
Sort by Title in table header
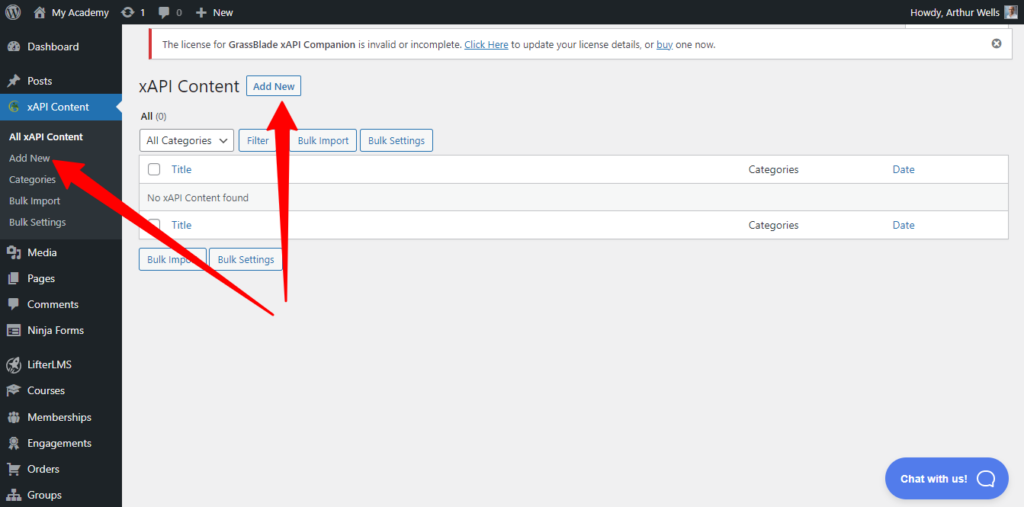182,169
